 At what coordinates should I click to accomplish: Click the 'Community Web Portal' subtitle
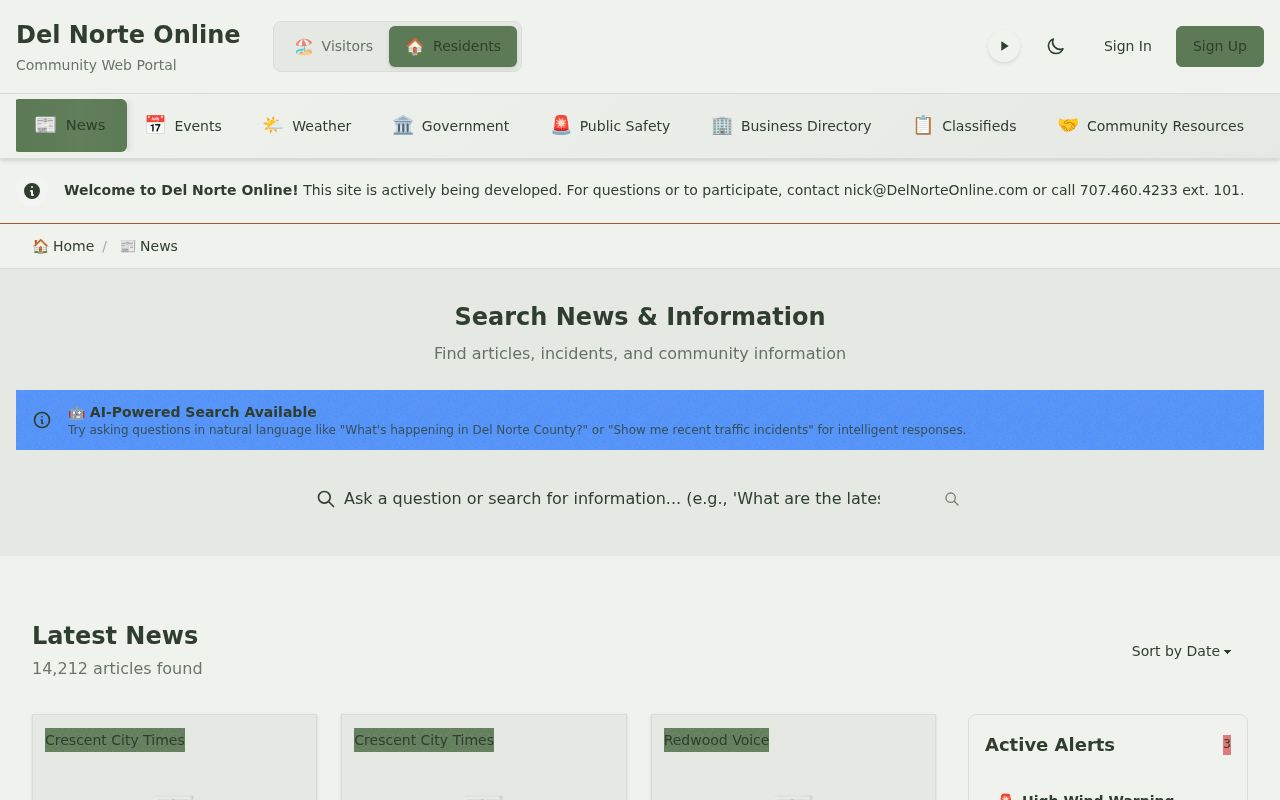(x=96, y=65)
